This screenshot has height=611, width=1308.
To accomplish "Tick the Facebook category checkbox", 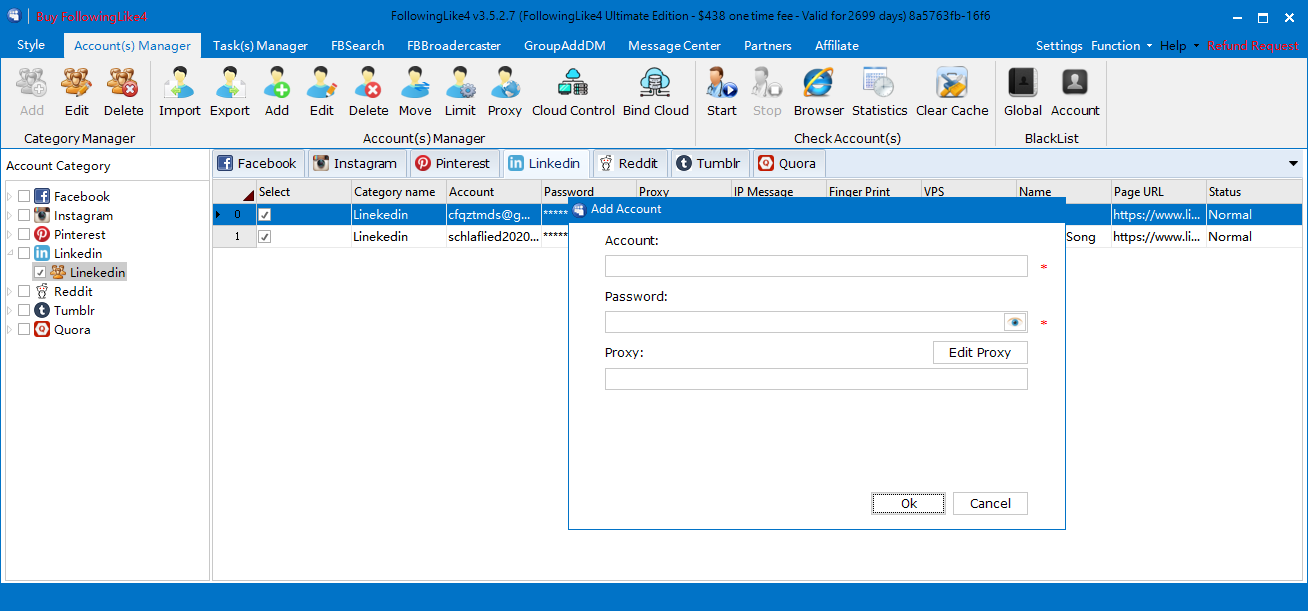I will (x=24, y=197).
